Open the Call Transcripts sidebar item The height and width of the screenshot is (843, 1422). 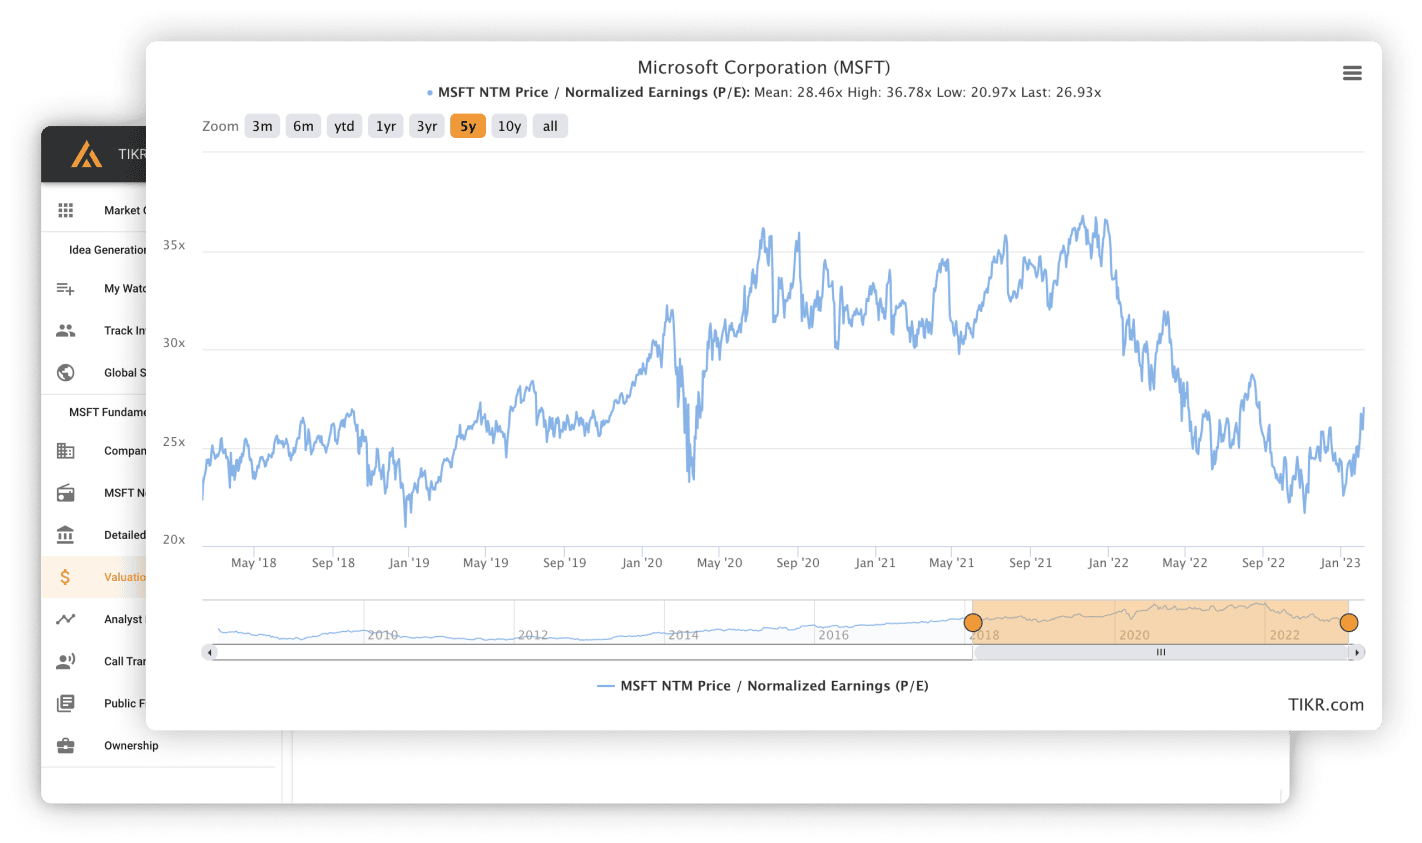pyautogui.click(x=94, y=661)
